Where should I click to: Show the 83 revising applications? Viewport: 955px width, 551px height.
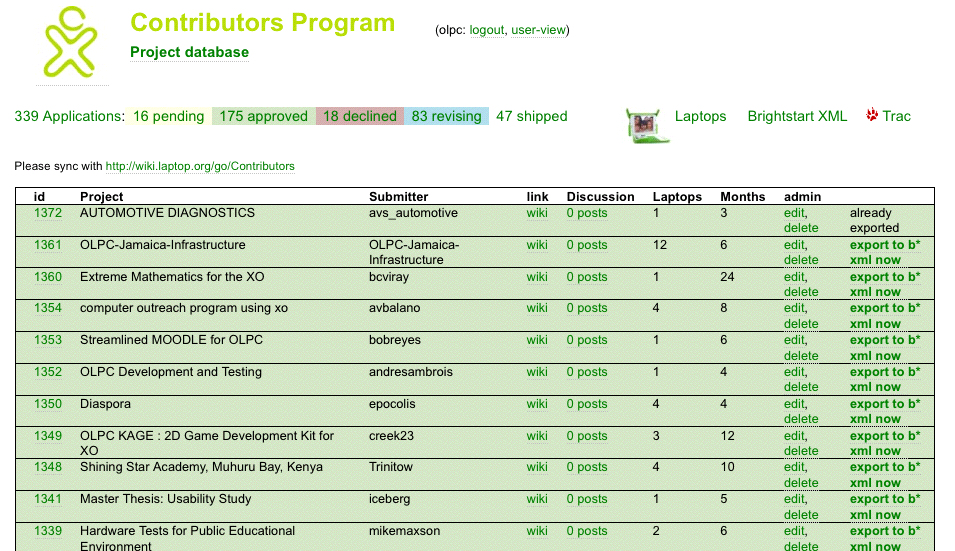446,116
